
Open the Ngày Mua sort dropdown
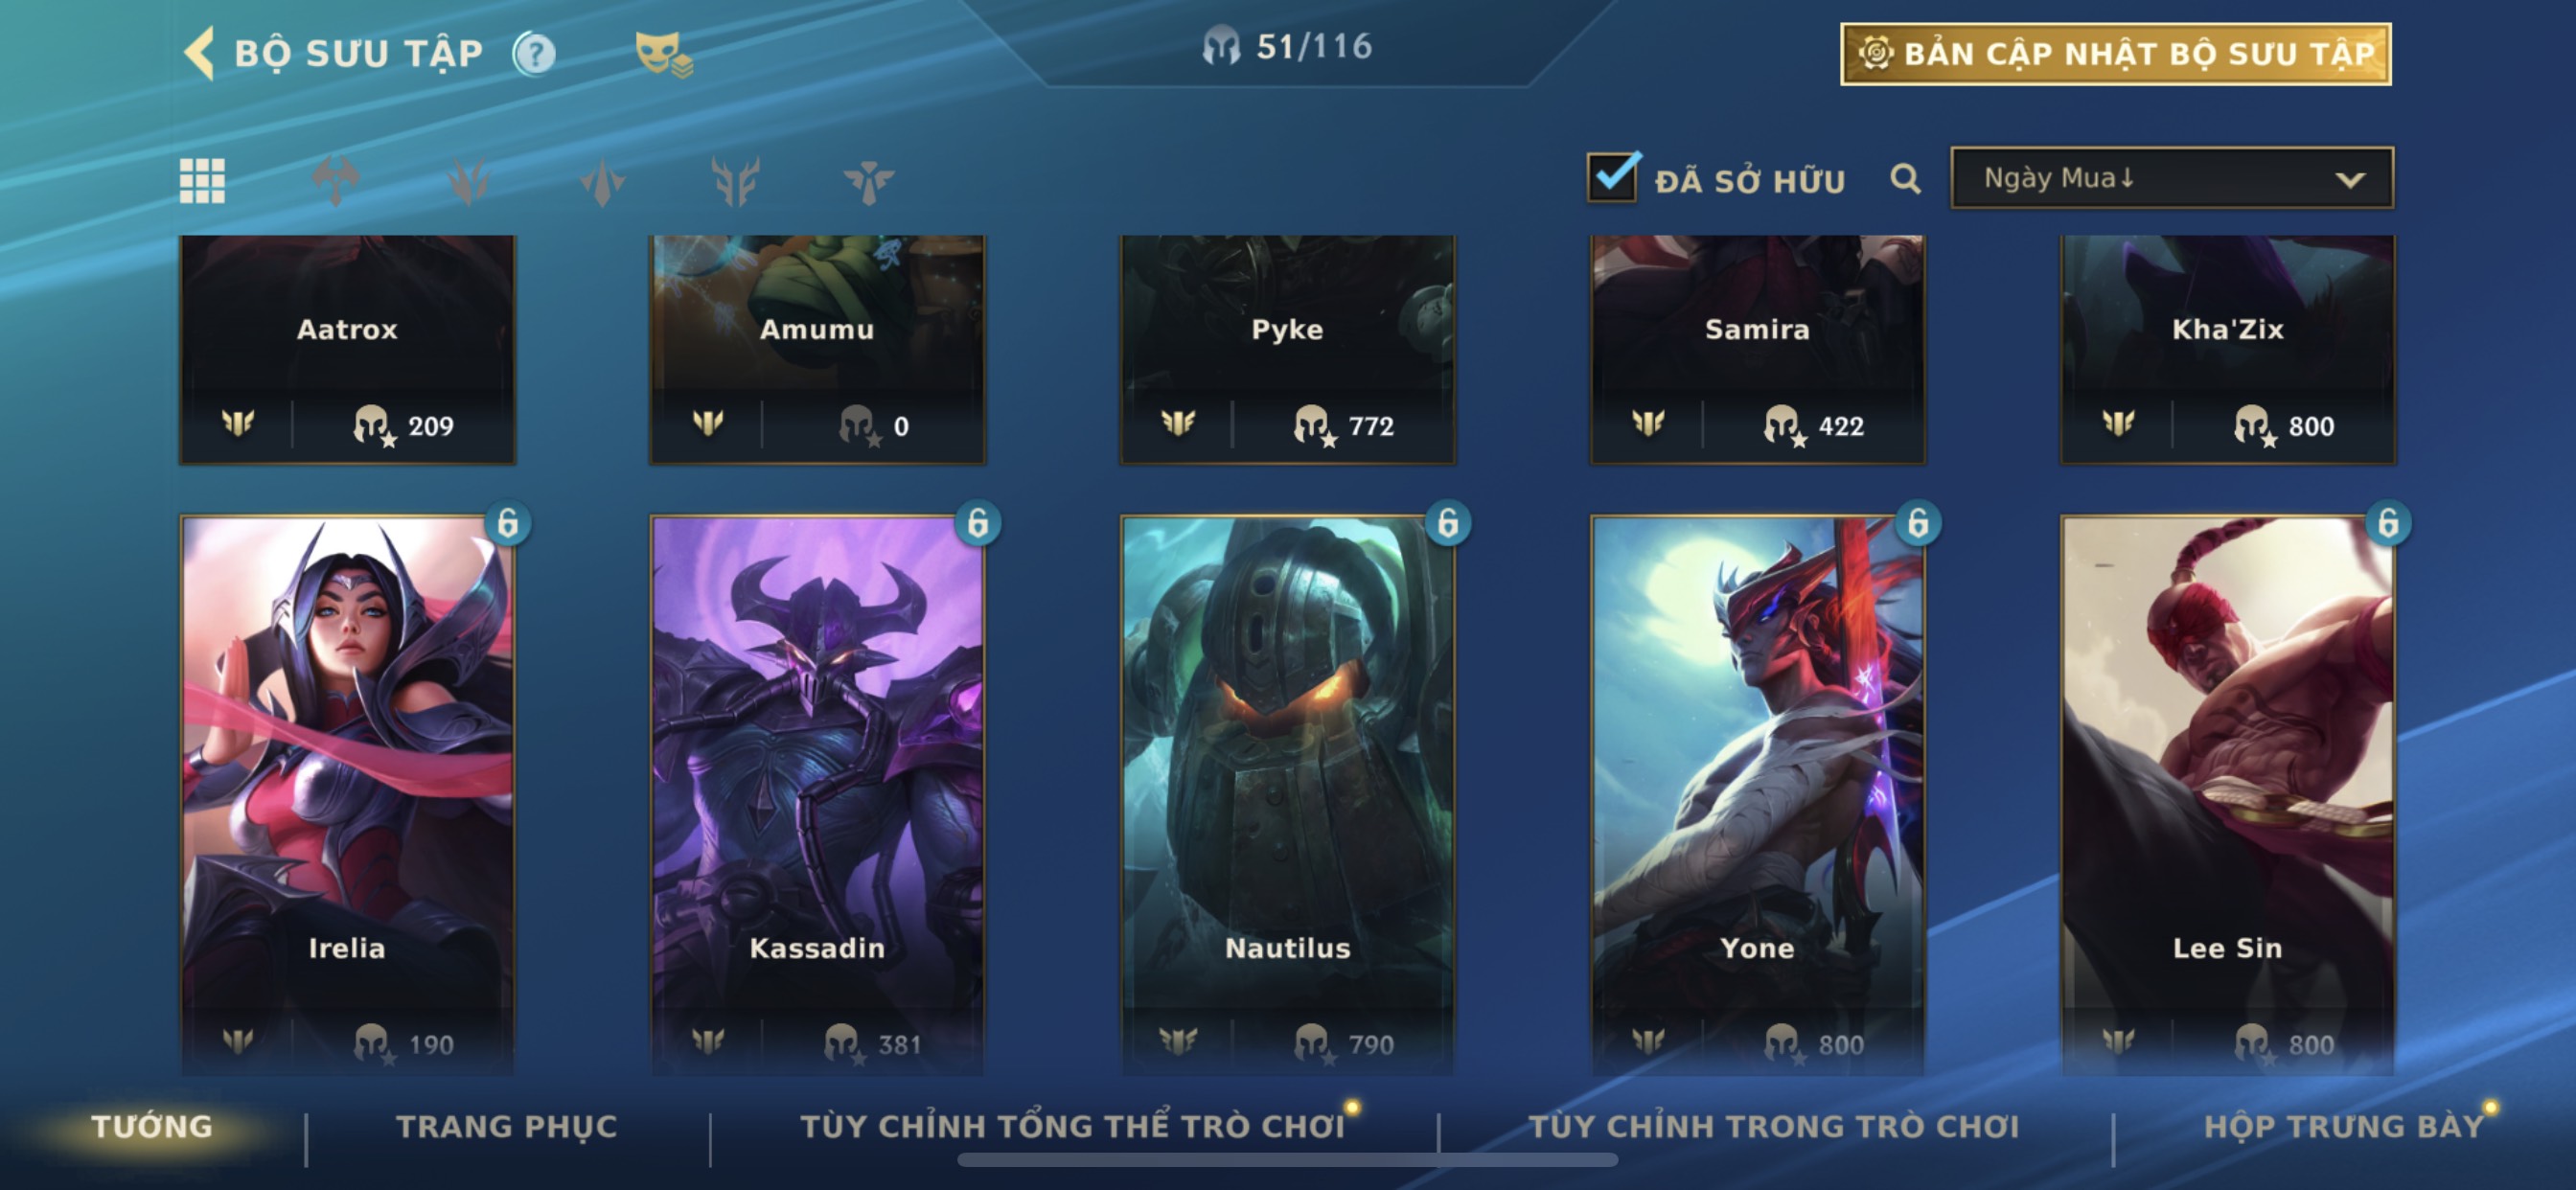pos(2171,178)
